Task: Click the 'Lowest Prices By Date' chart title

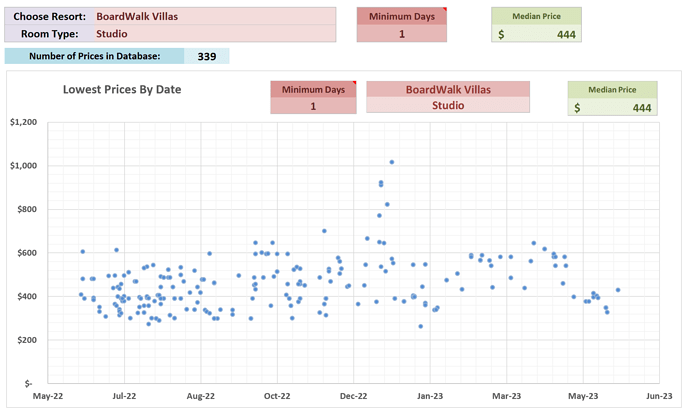Action: tap(122, 89)
